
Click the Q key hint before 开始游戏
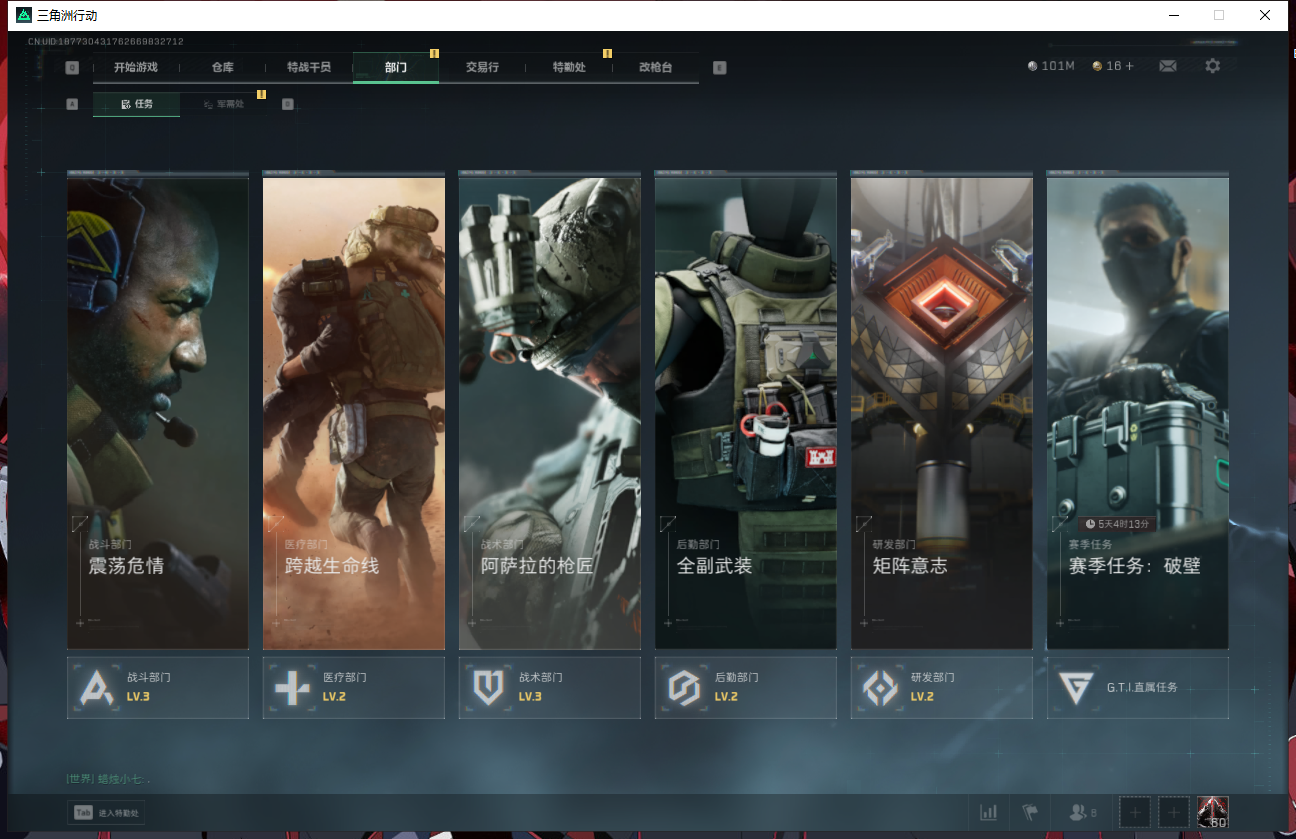(x=72, y=68)
